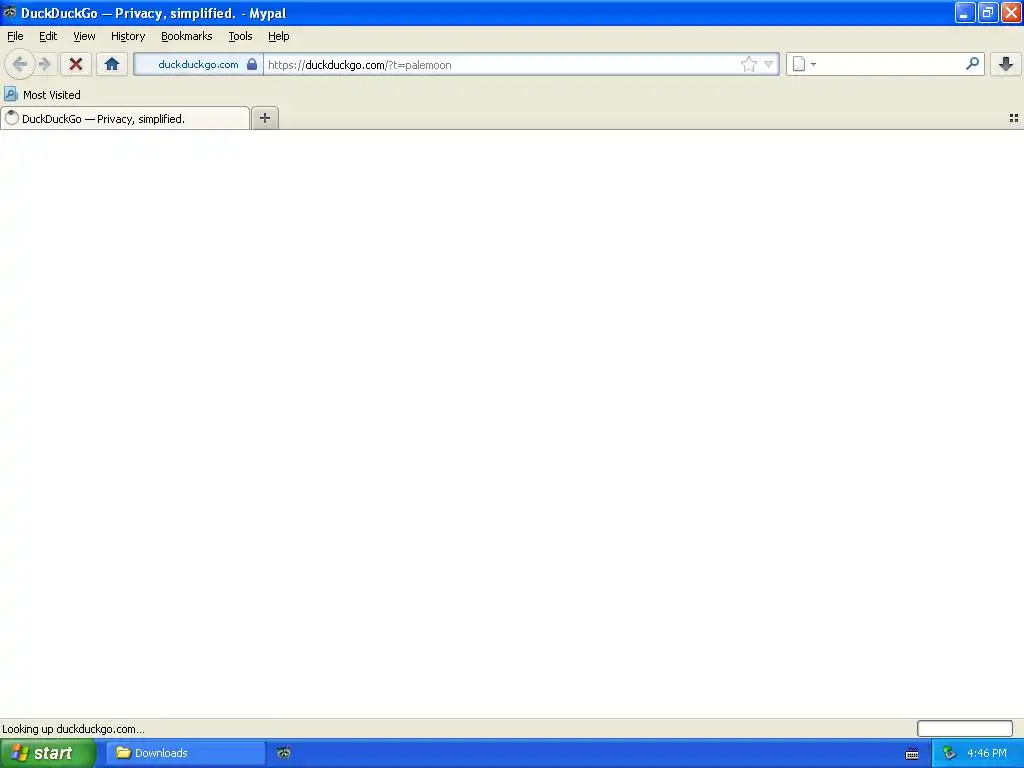Click the duckduckgo.com identity label

click(x=198, y=65)
